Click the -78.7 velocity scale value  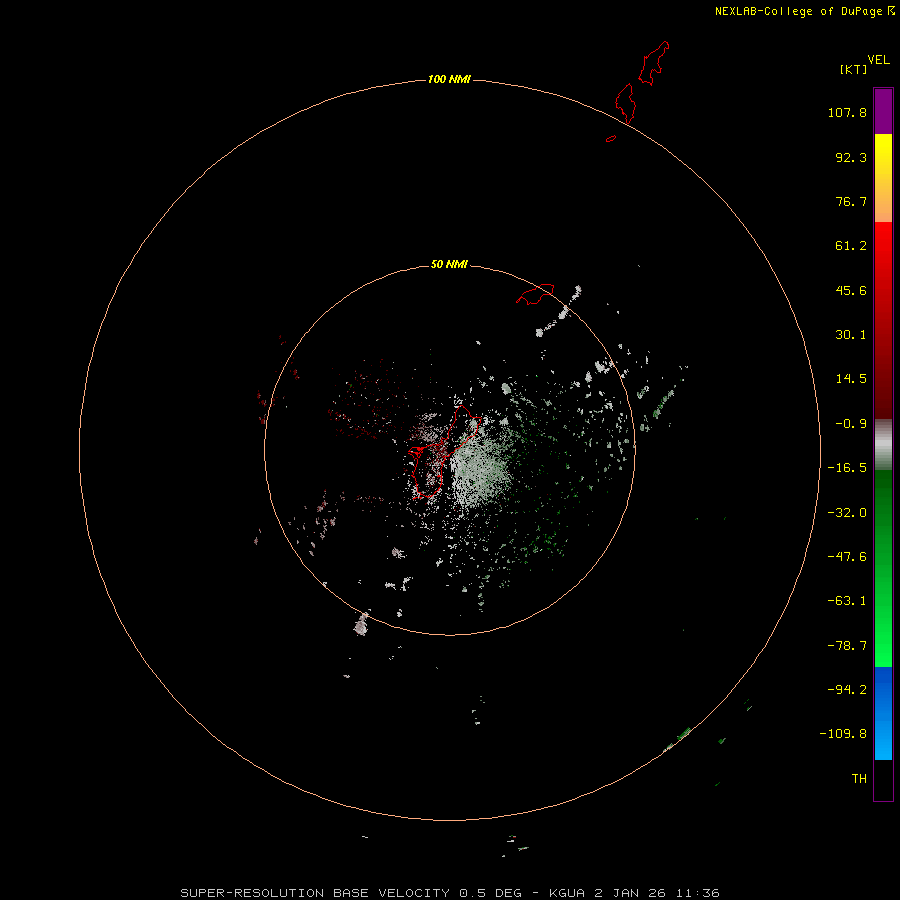pyautogui.click(x=847, y=646)
